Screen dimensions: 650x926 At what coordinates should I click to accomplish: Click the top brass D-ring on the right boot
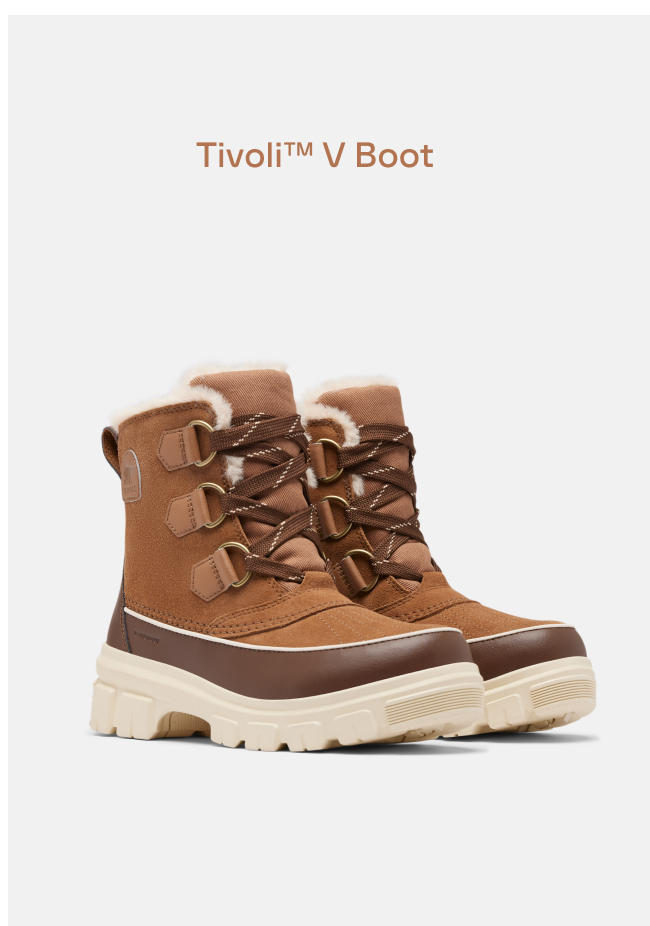pyautogui.click(x=330, y=459)
